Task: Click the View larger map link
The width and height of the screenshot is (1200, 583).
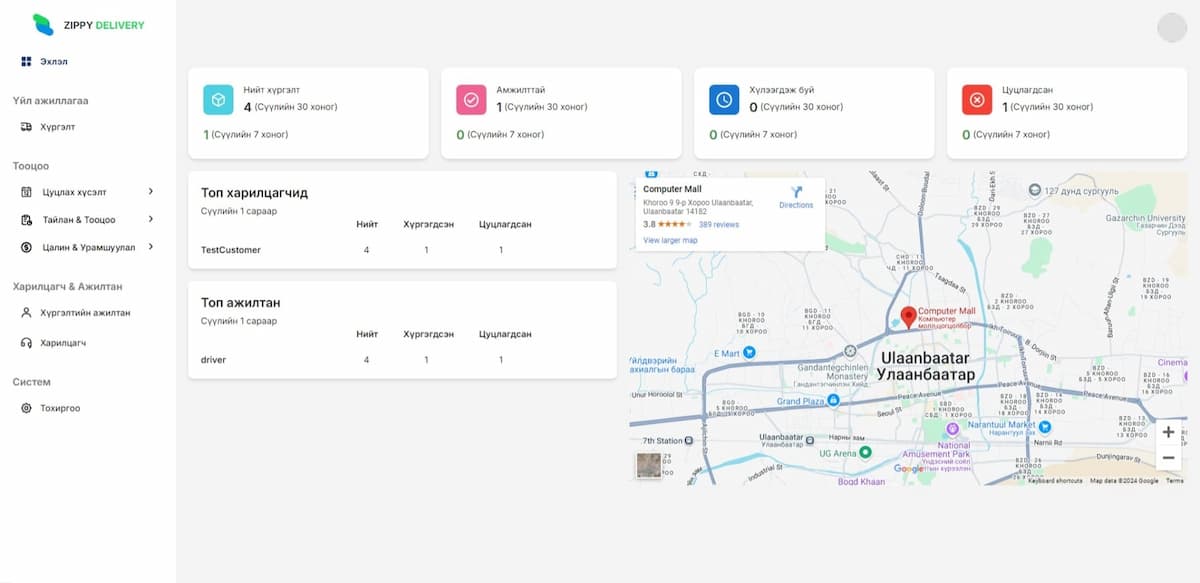Action: (670, 240)
